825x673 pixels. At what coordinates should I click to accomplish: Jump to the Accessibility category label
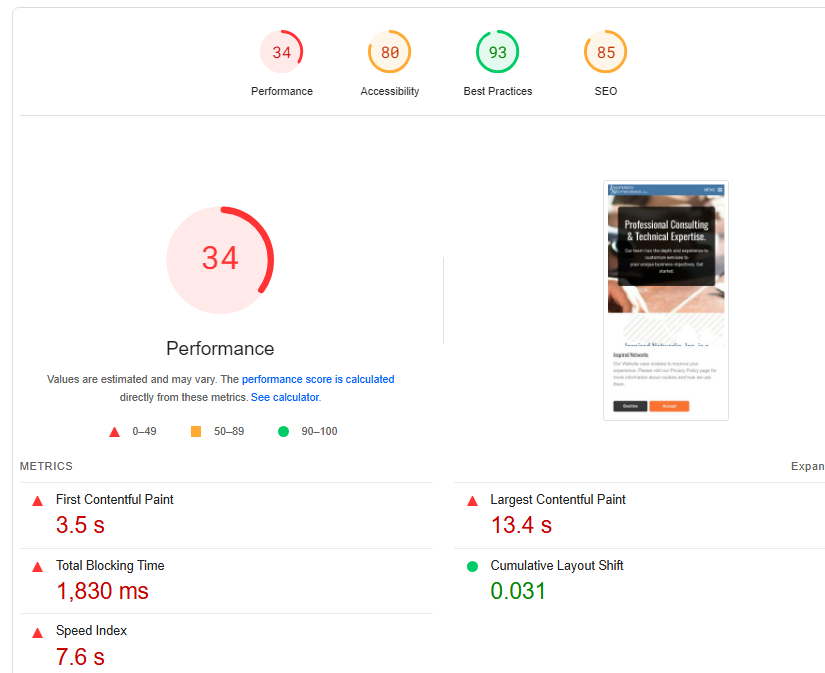tap(389, 91)
